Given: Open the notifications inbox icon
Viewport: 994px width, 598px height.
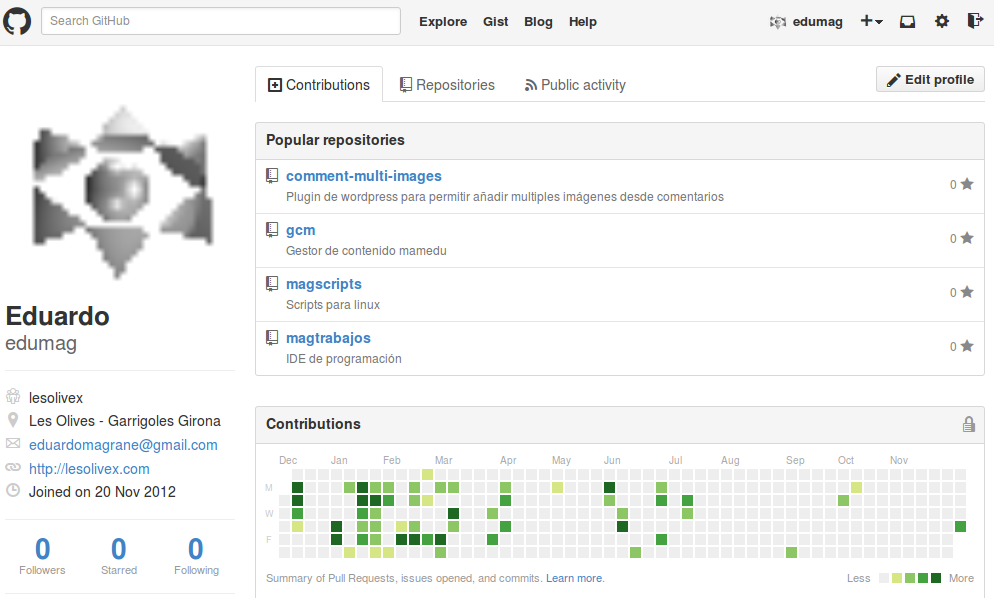Looking at the screenshot, I should pyautogui.click(x=907, y=21).
